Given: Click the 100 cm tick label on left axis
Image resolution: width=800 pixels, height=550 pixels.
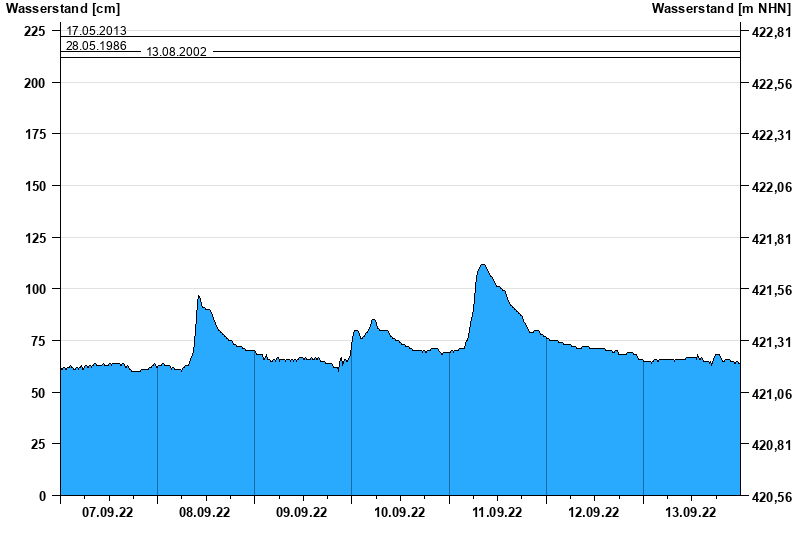Looking at the screenshot, I should click(x=35, y=289).
